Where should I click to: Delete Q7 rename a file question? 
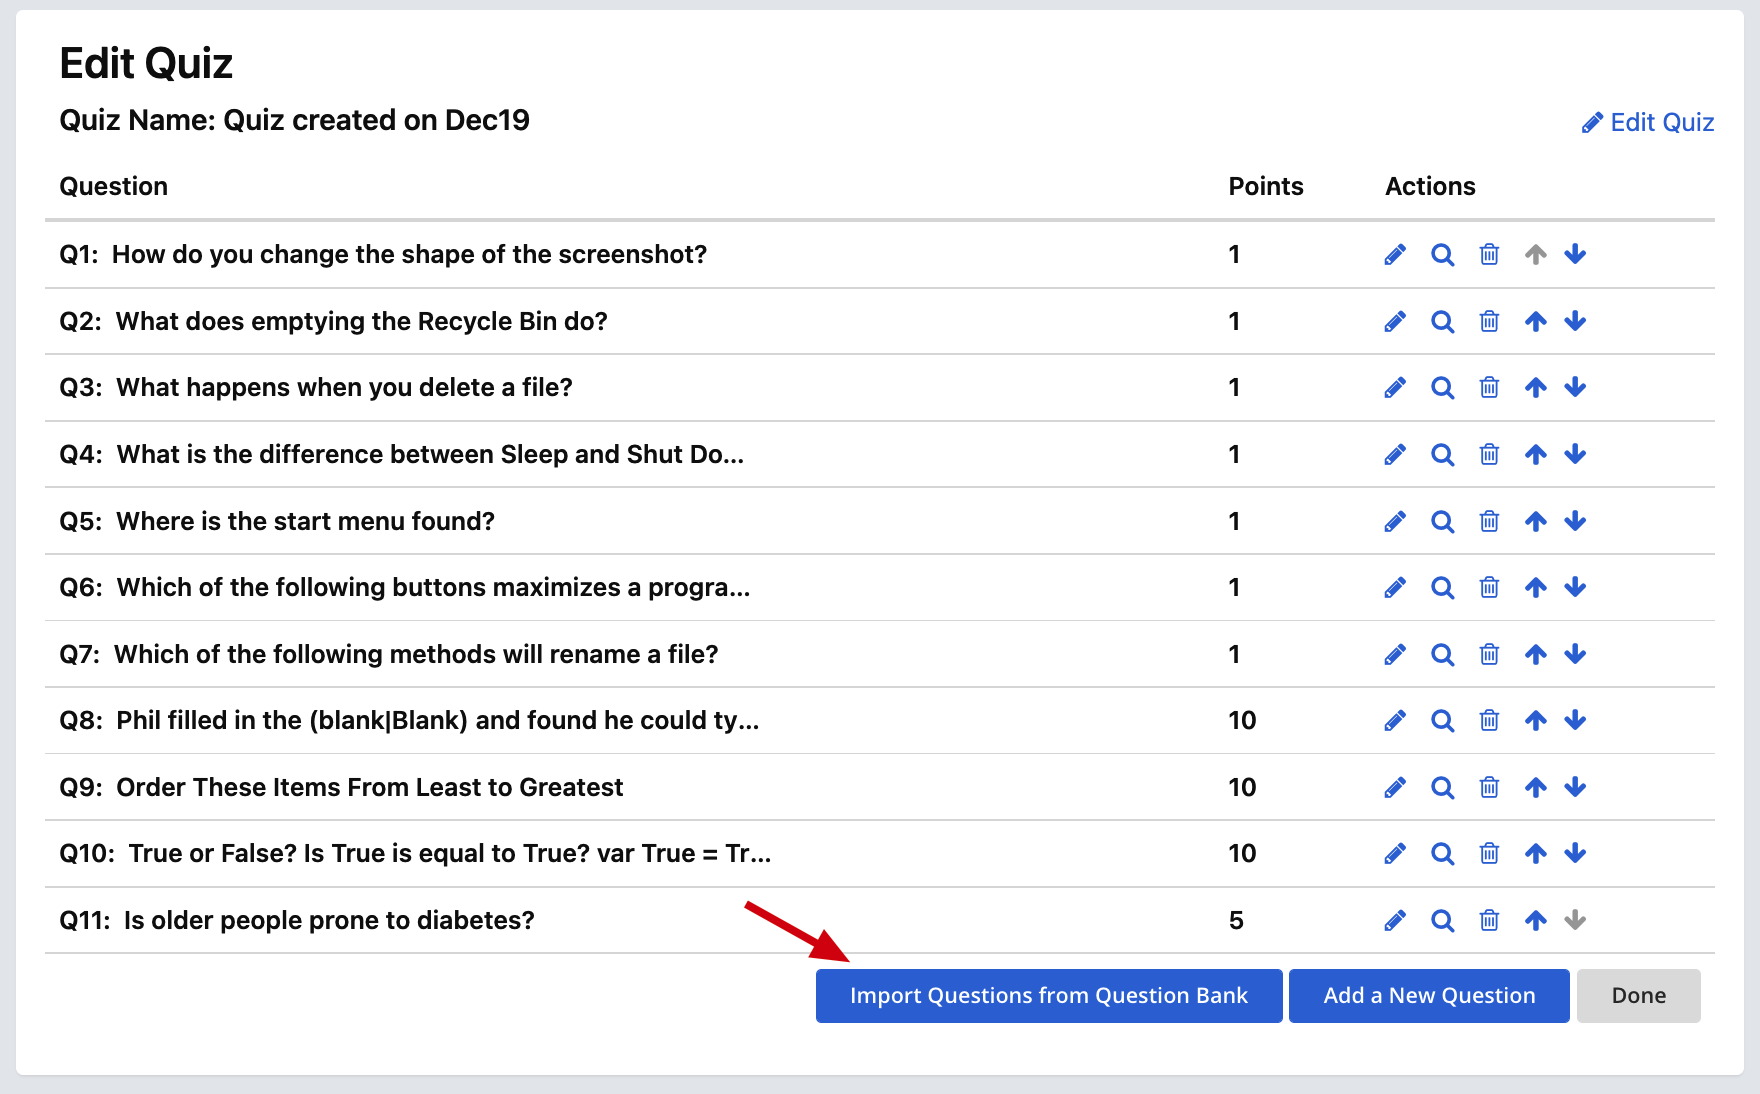click(1489, 655)
